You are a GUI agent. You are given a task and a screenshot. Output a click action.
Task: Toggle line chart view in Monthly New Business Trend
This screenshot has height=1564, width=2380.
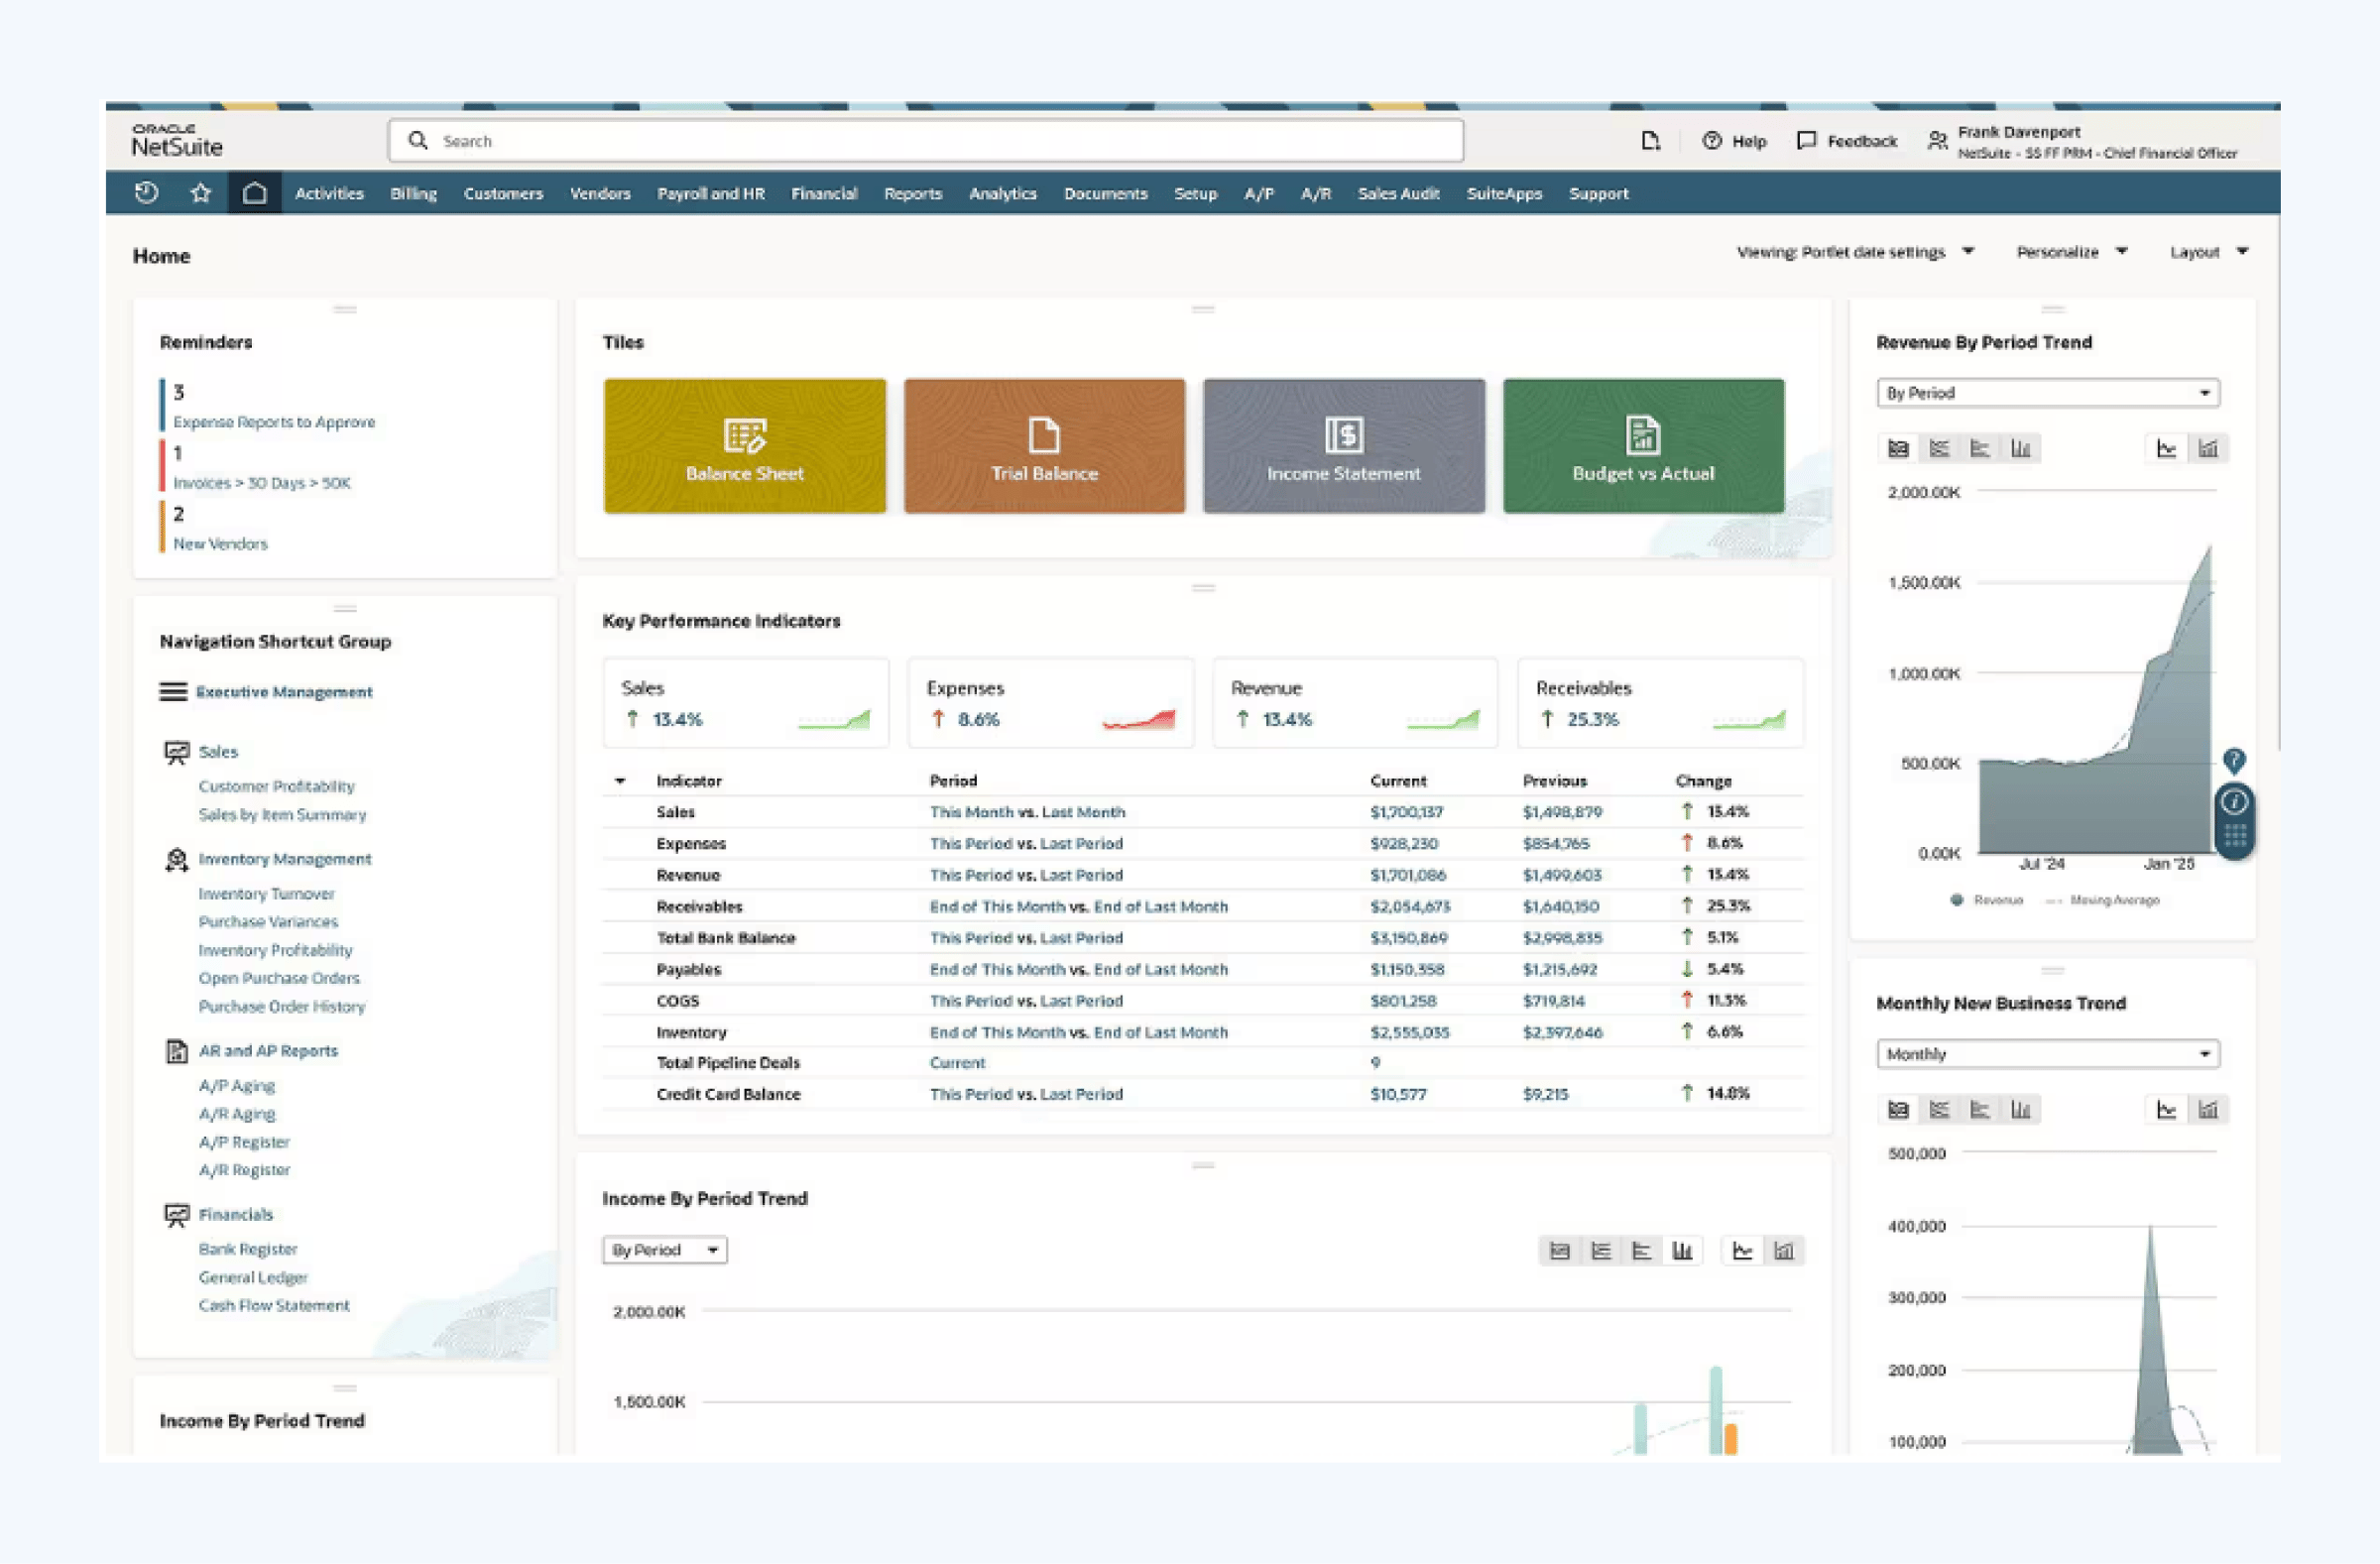tap(2166, 1110)
